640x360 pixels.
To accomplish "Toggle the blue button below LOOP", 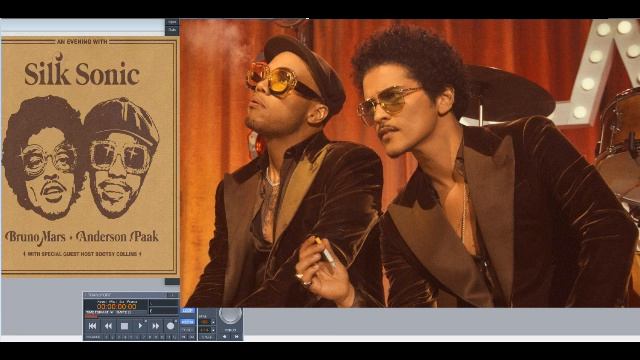I will tap(187, 322).
